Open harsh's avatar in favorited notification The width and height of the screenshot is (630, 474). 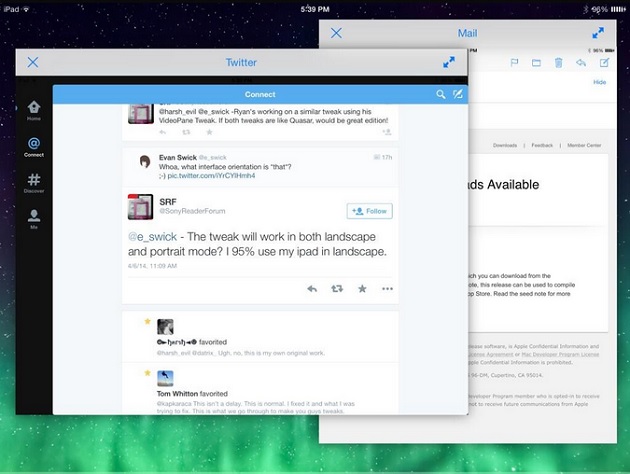pos(165,327)
